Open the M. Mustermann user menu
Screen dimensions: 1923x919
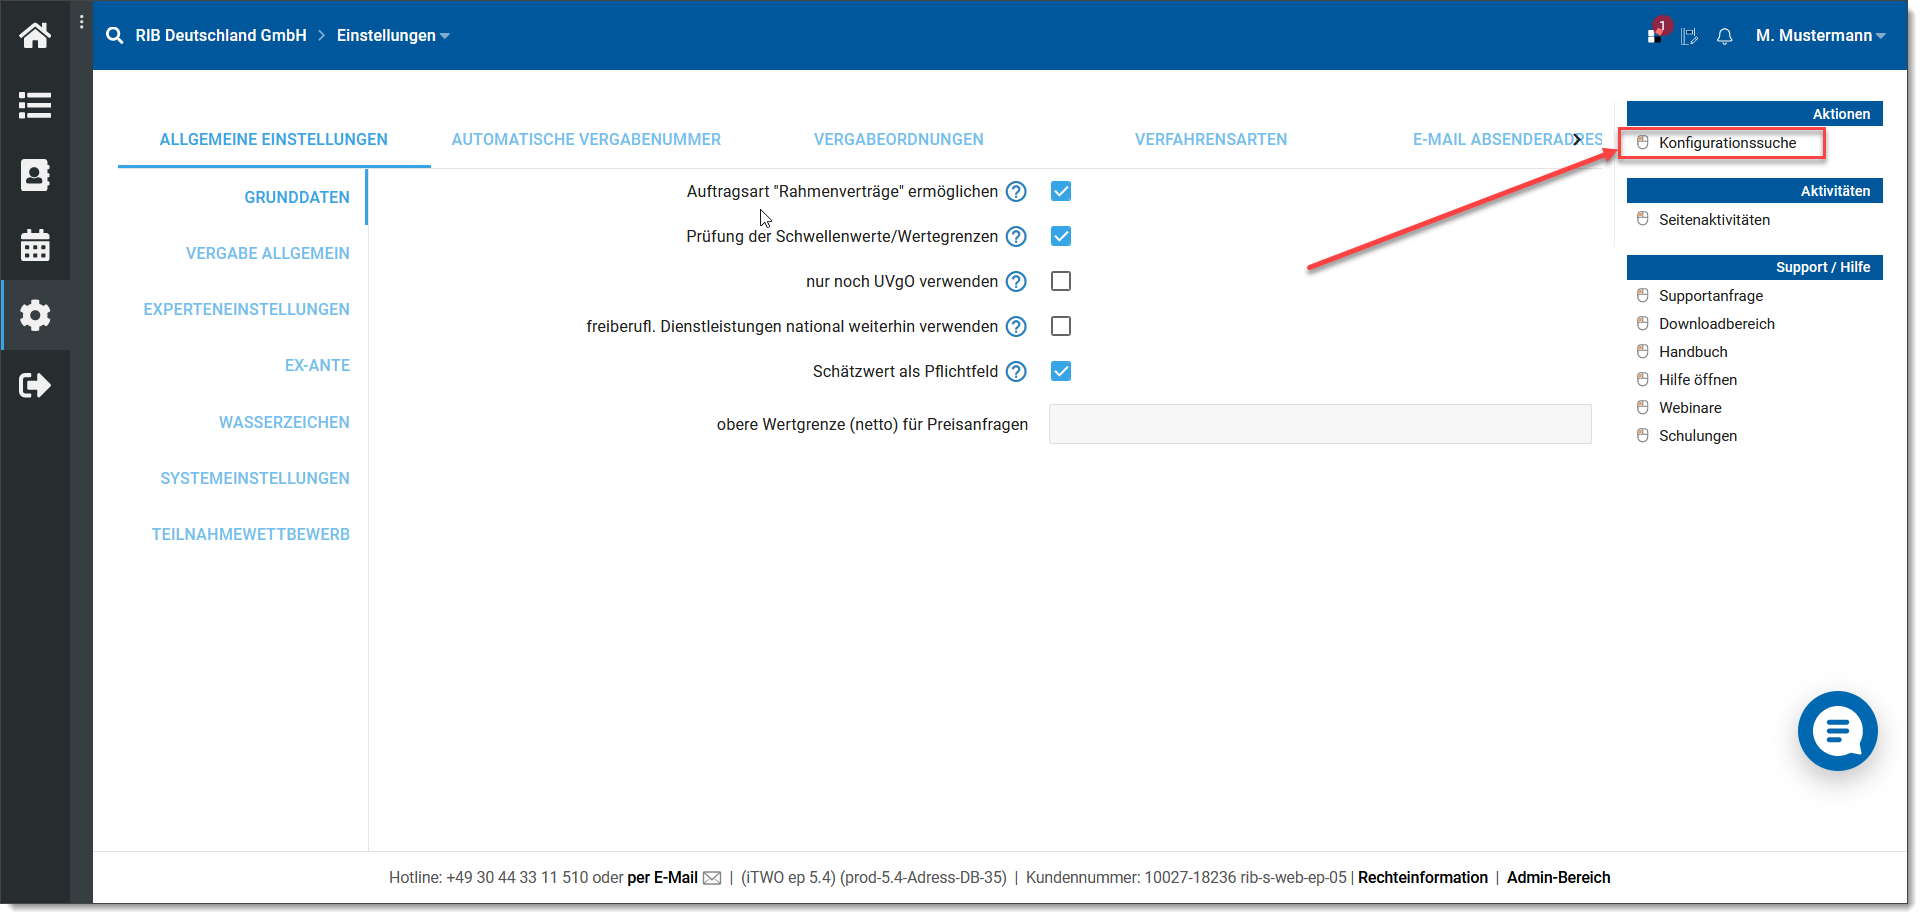pos(1820,35)
